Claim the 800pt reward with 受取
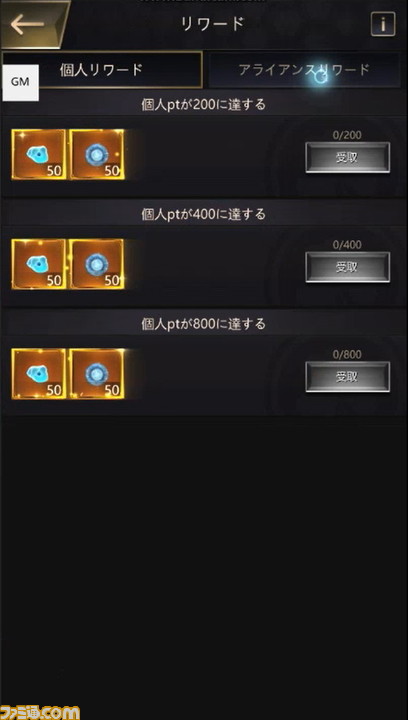The height and width of the screenshot is (720, 408). (347, 377)
